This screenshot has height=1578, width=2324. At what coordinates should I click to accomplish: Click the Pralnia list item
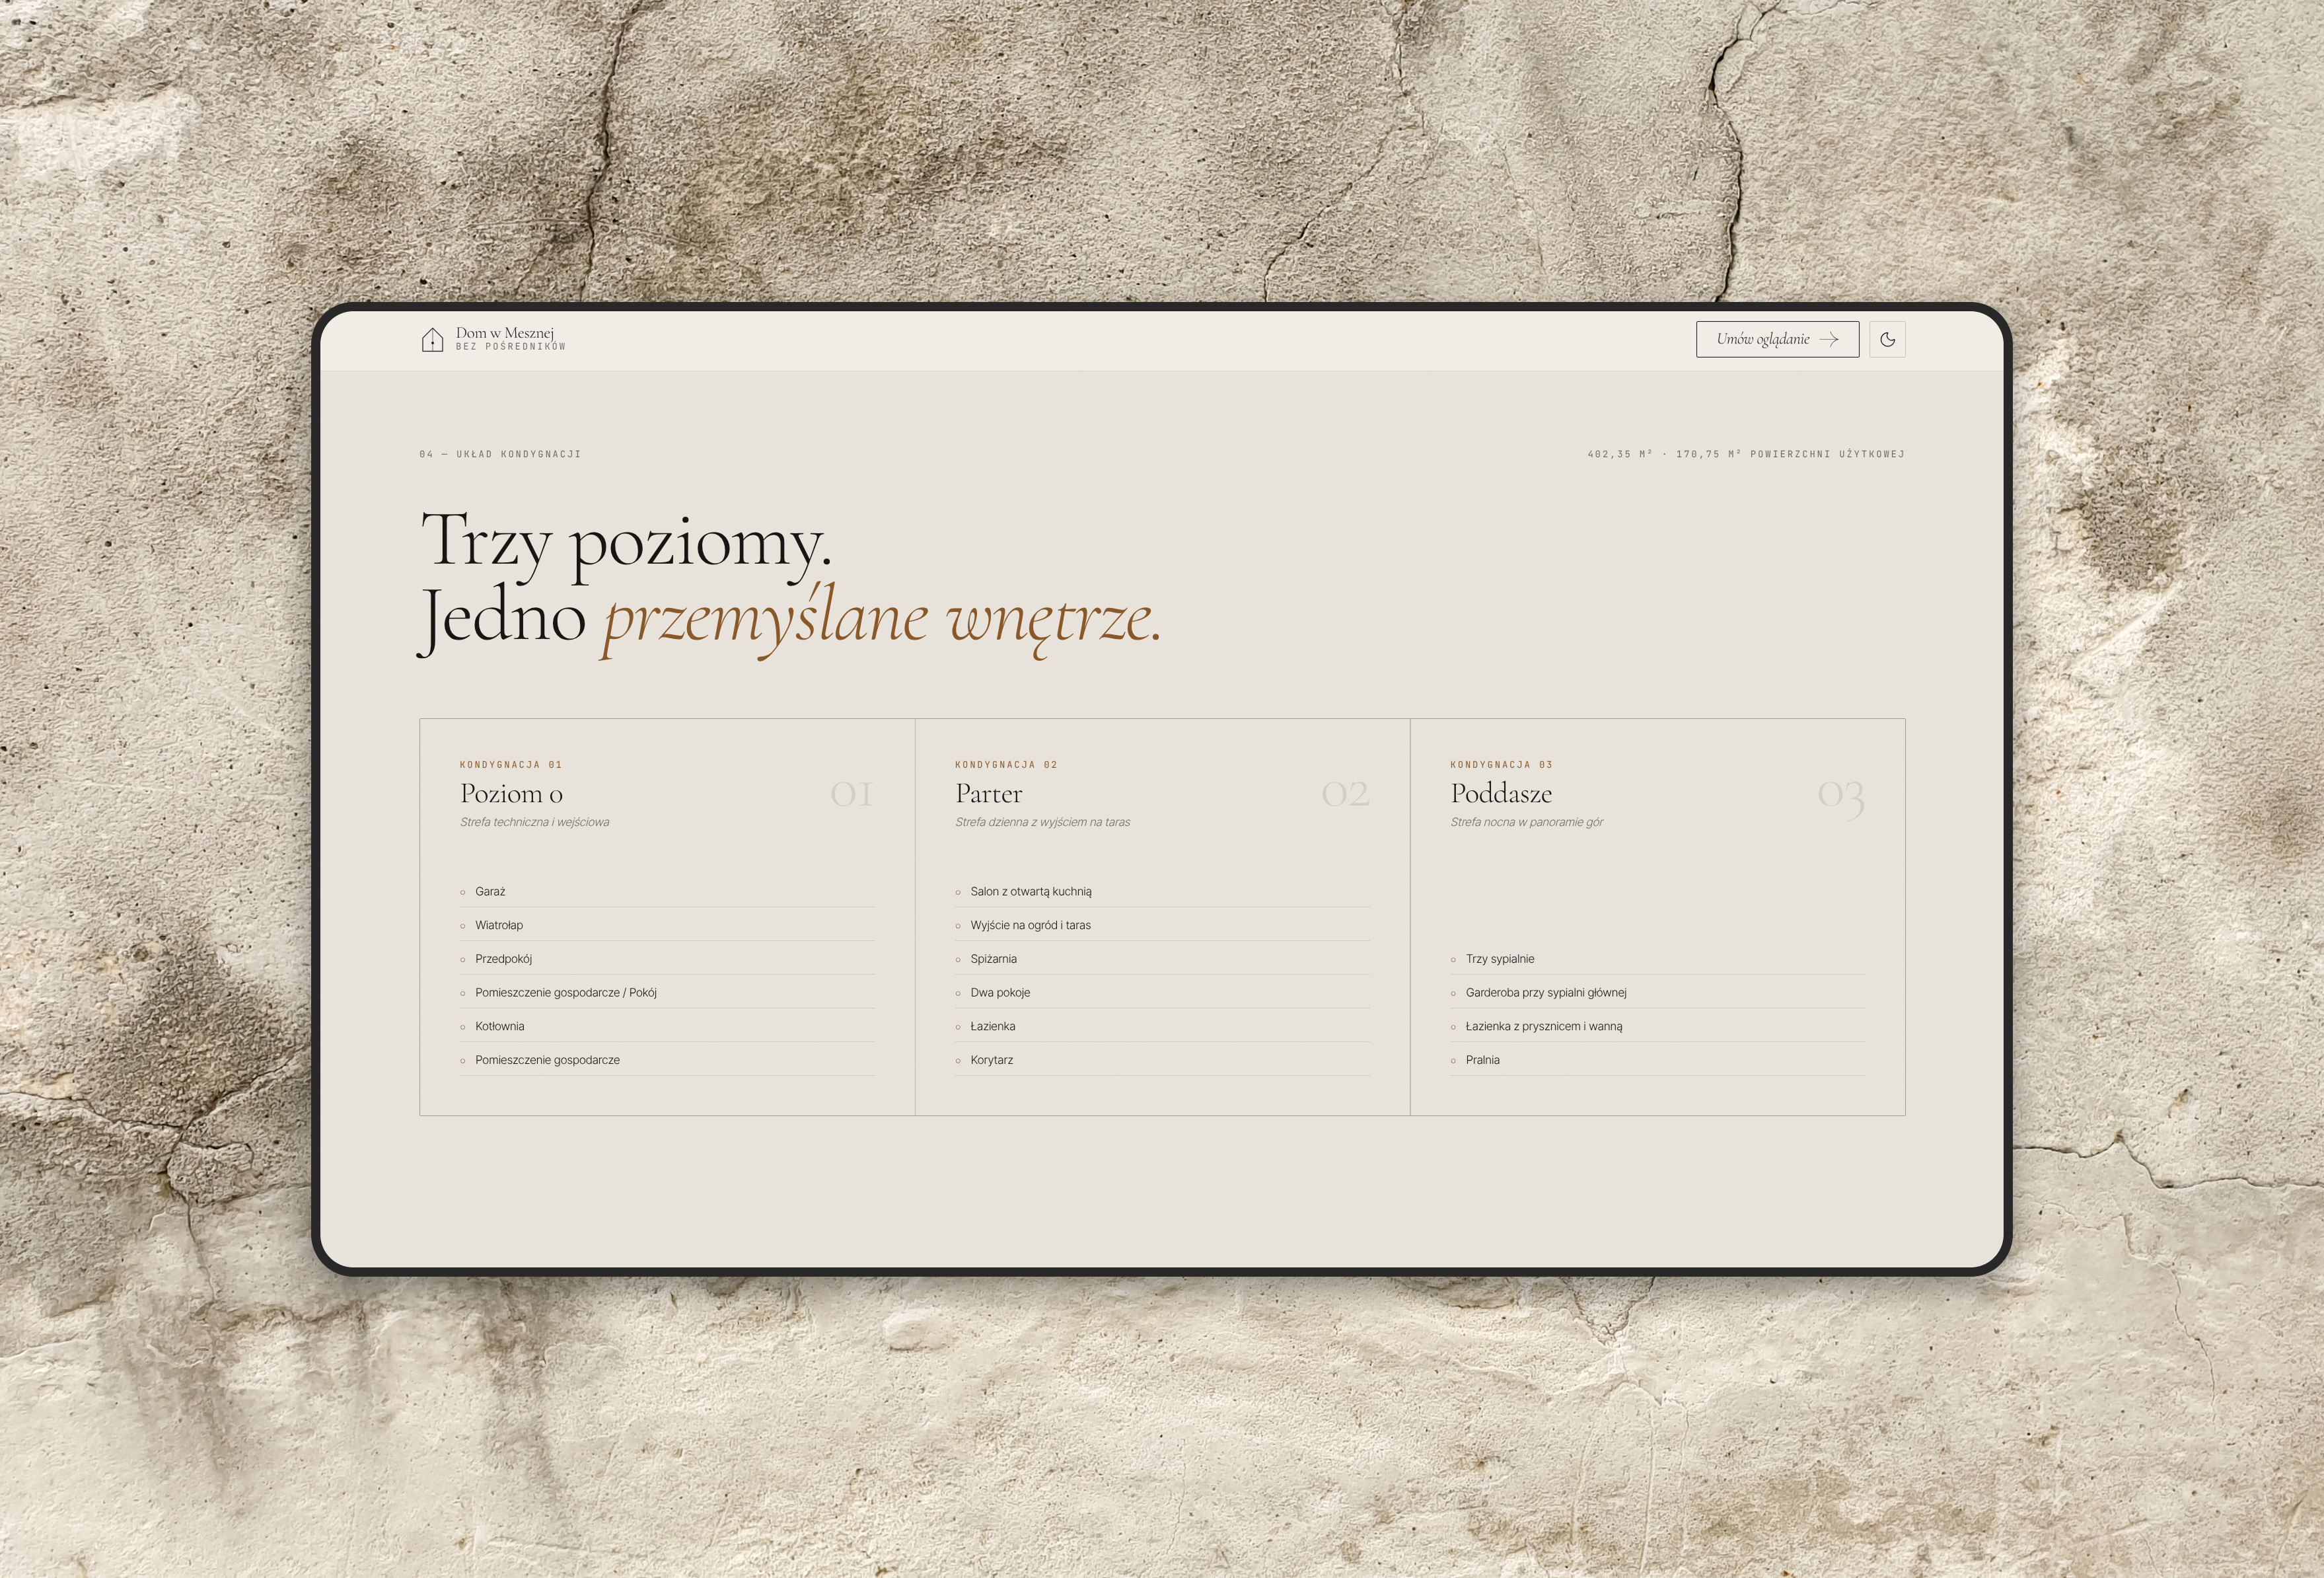tap(1657, 1060)
